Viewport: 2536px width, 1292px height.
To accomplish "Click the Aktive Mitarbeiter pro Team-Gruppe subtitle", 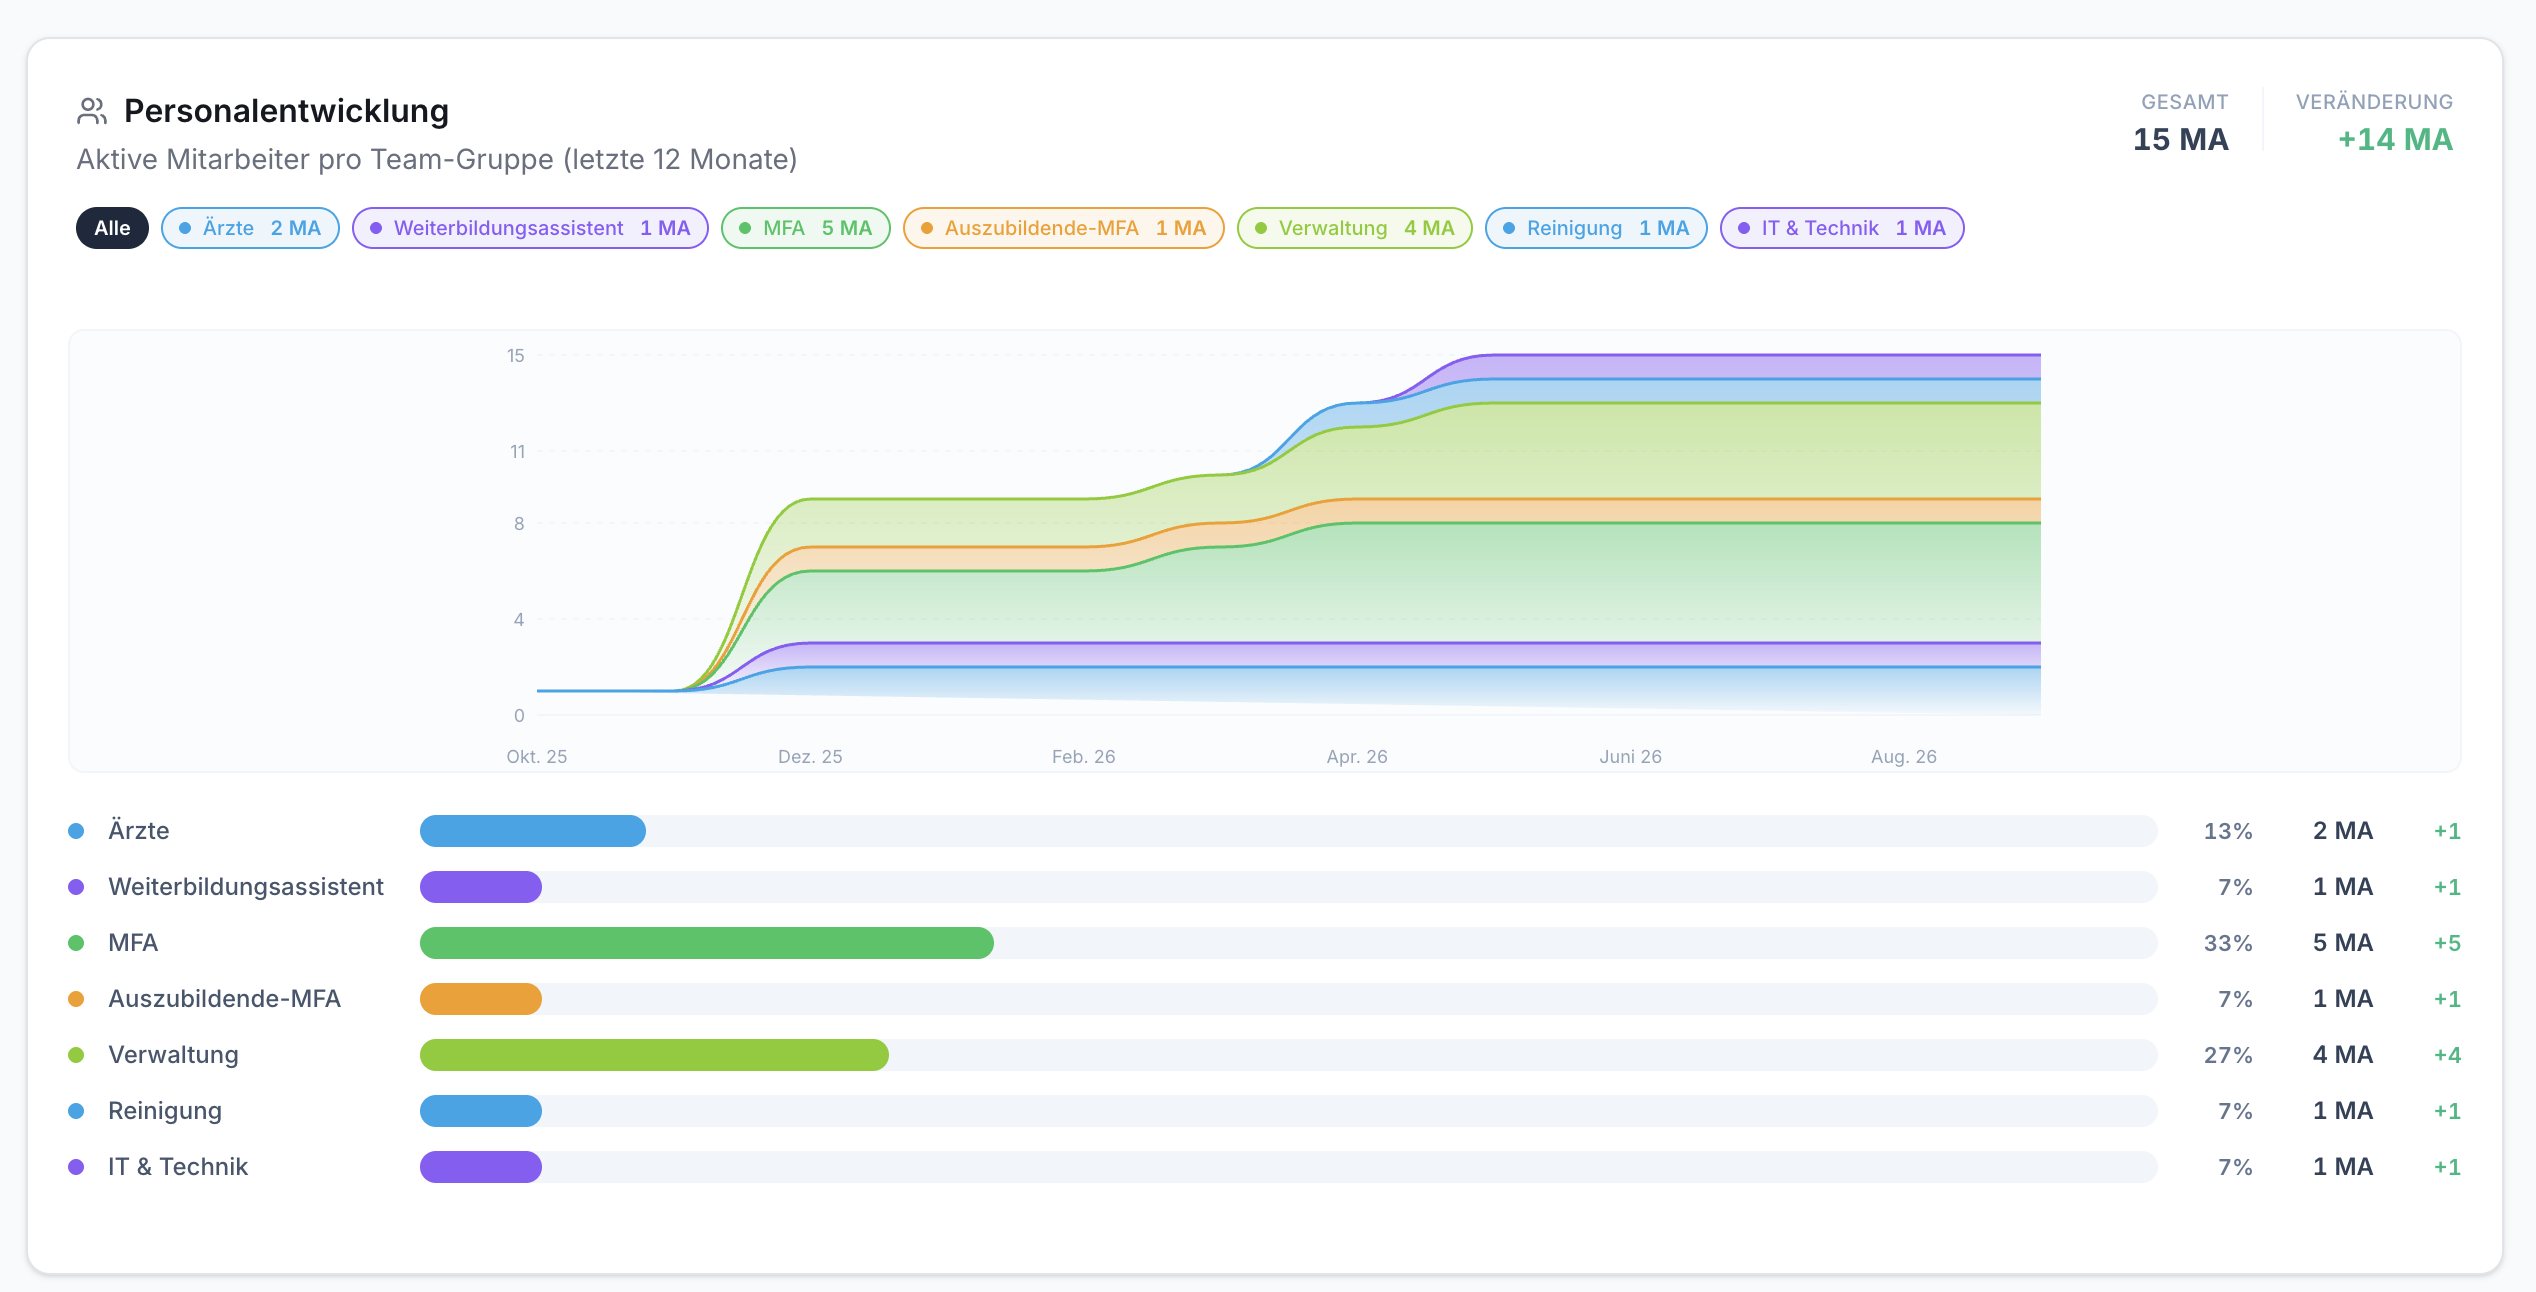I will click(x=437, y=160).
